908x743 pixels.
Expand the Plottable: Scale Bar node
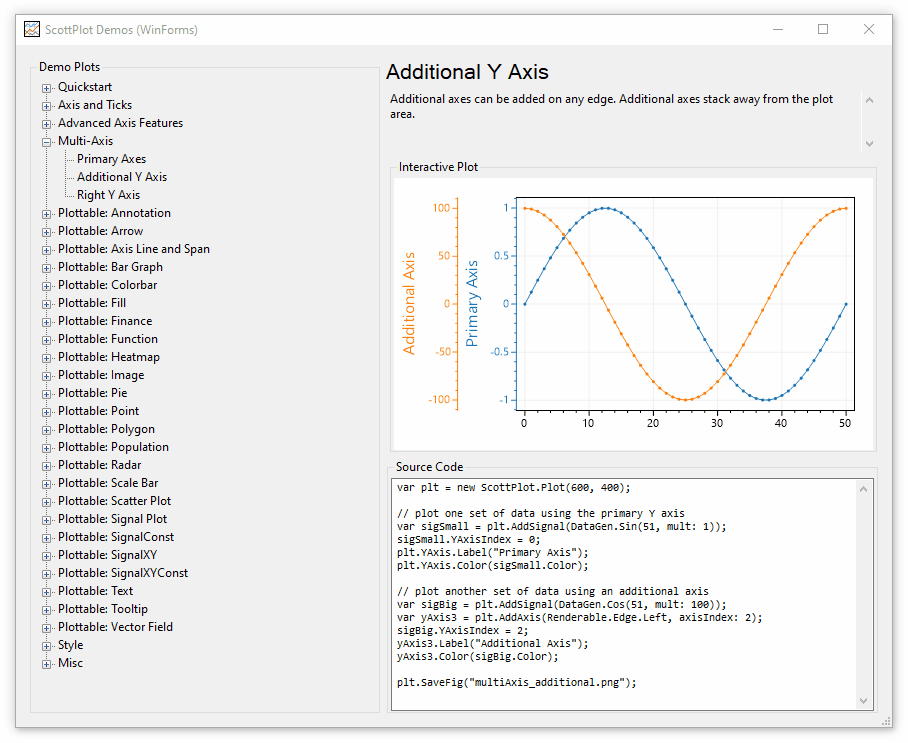coord(46,484)
